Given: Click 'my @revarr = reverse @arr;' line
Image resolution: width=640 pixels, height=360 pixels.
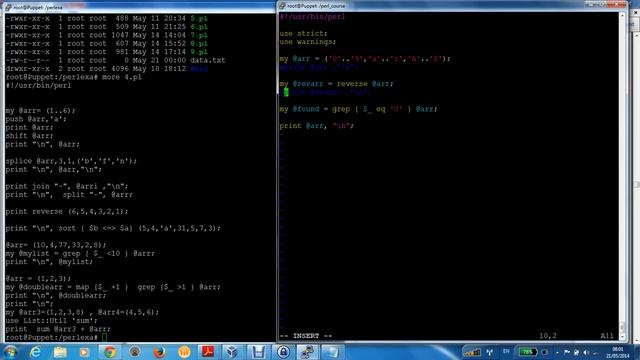Looking at the screenshot, I should (x=337, y=84).
